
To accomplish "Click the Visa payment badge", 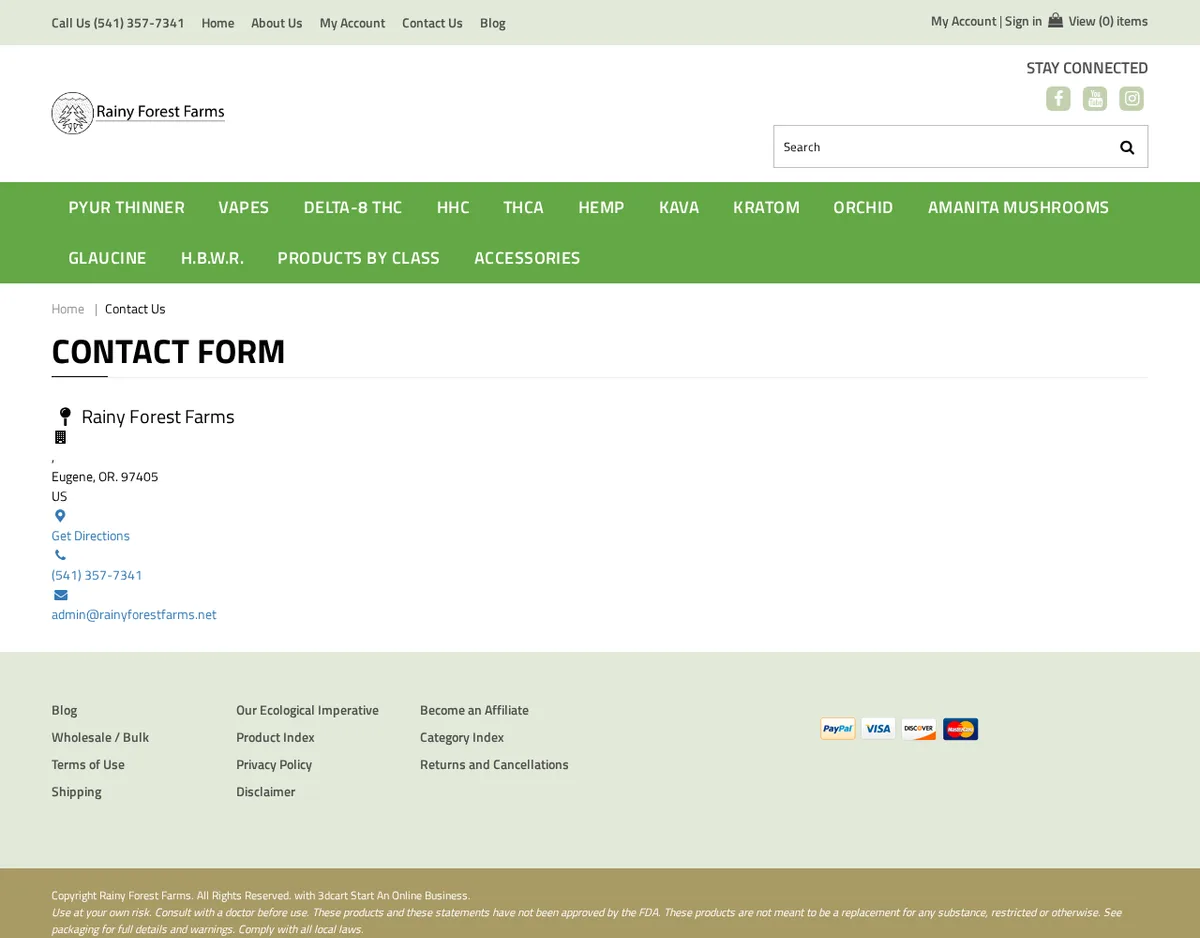I will coord(879,729).
